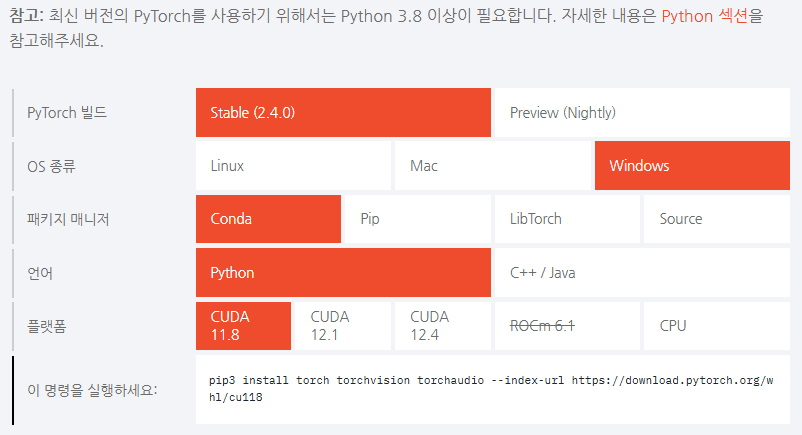Image resolution: width=802 pixels, height=435 pixels.
Task: Click the 이 명령을 실행하세요 label
Action: click(92, 390)
